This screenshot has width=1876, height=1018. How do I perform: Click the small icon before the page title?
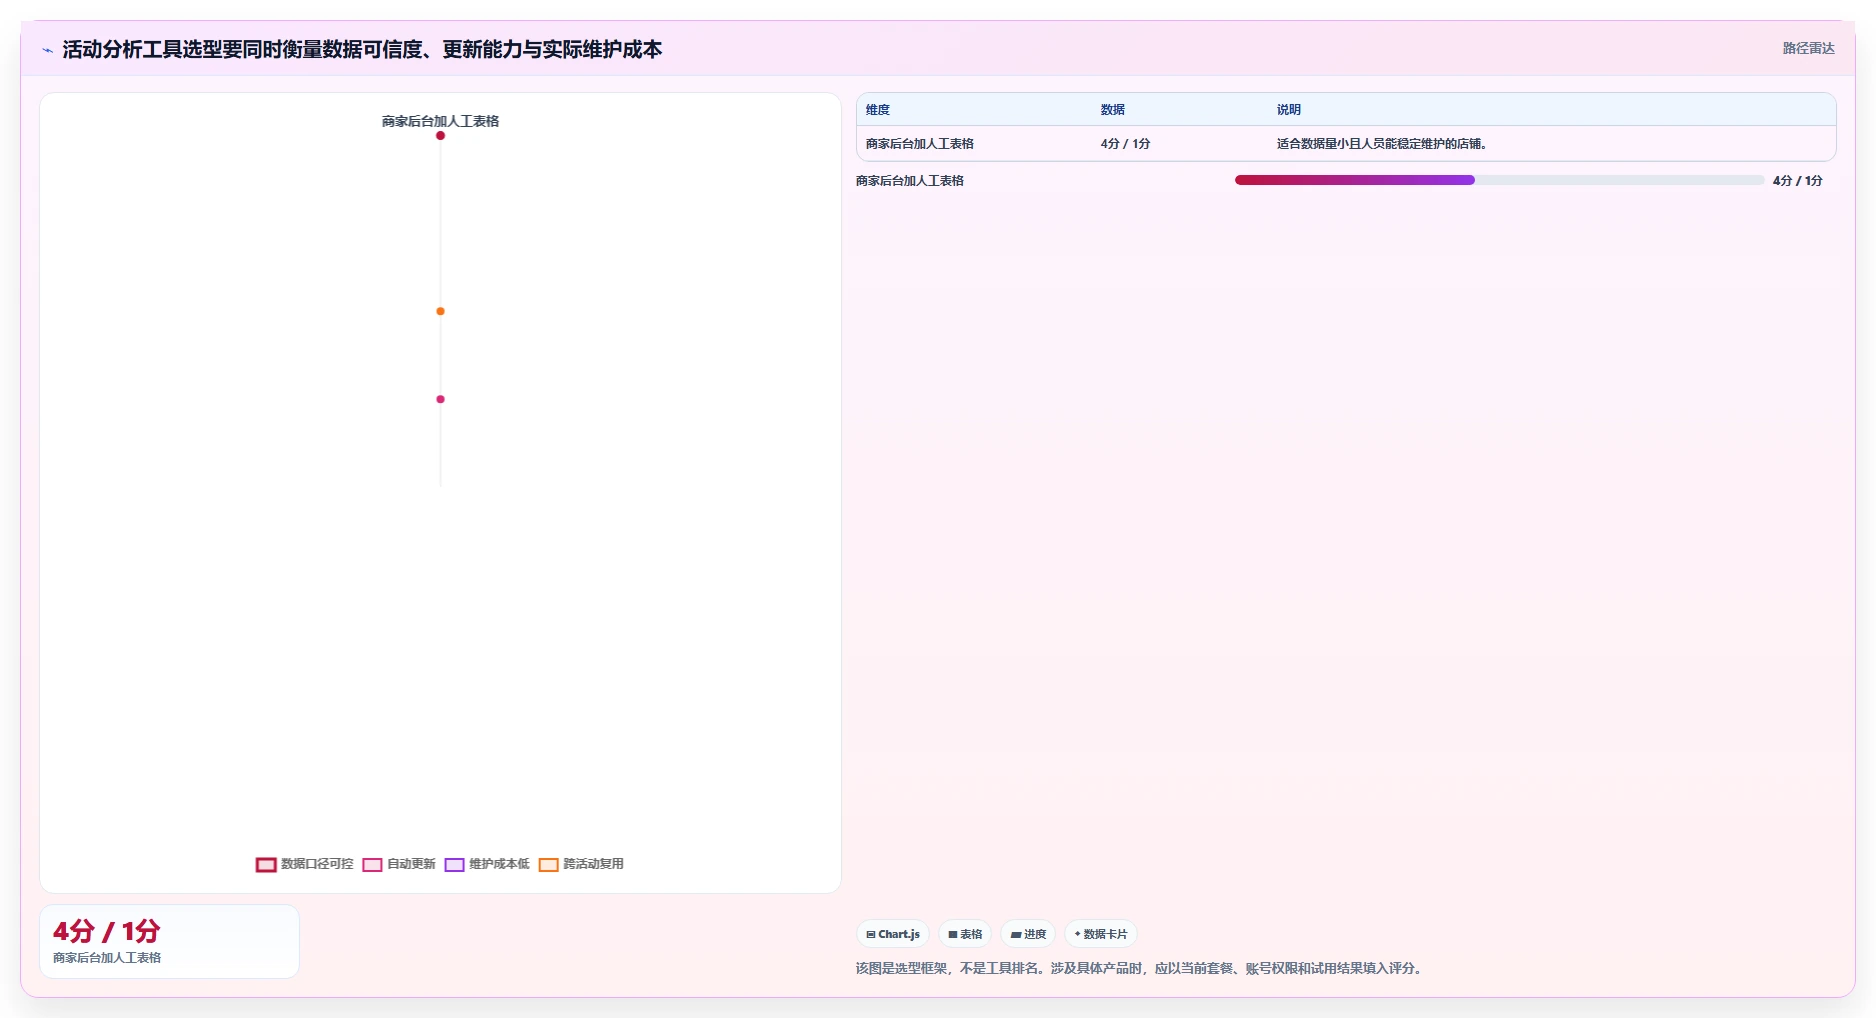point(47,50)
